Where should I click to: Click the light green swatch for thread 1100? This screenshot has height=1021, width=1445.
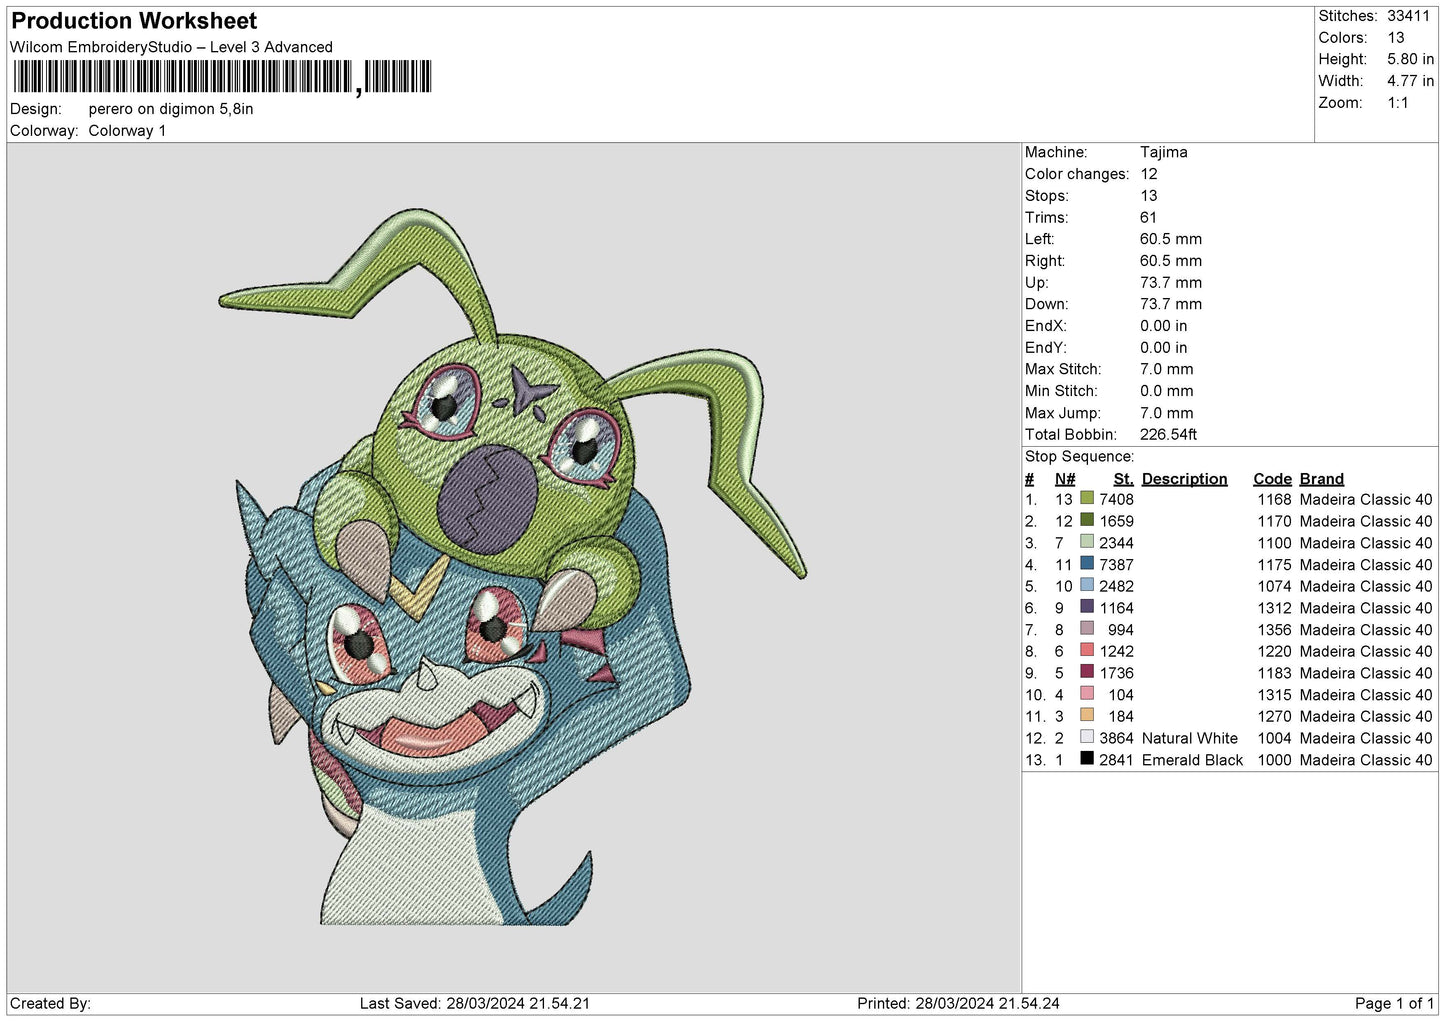(1087, 542)
